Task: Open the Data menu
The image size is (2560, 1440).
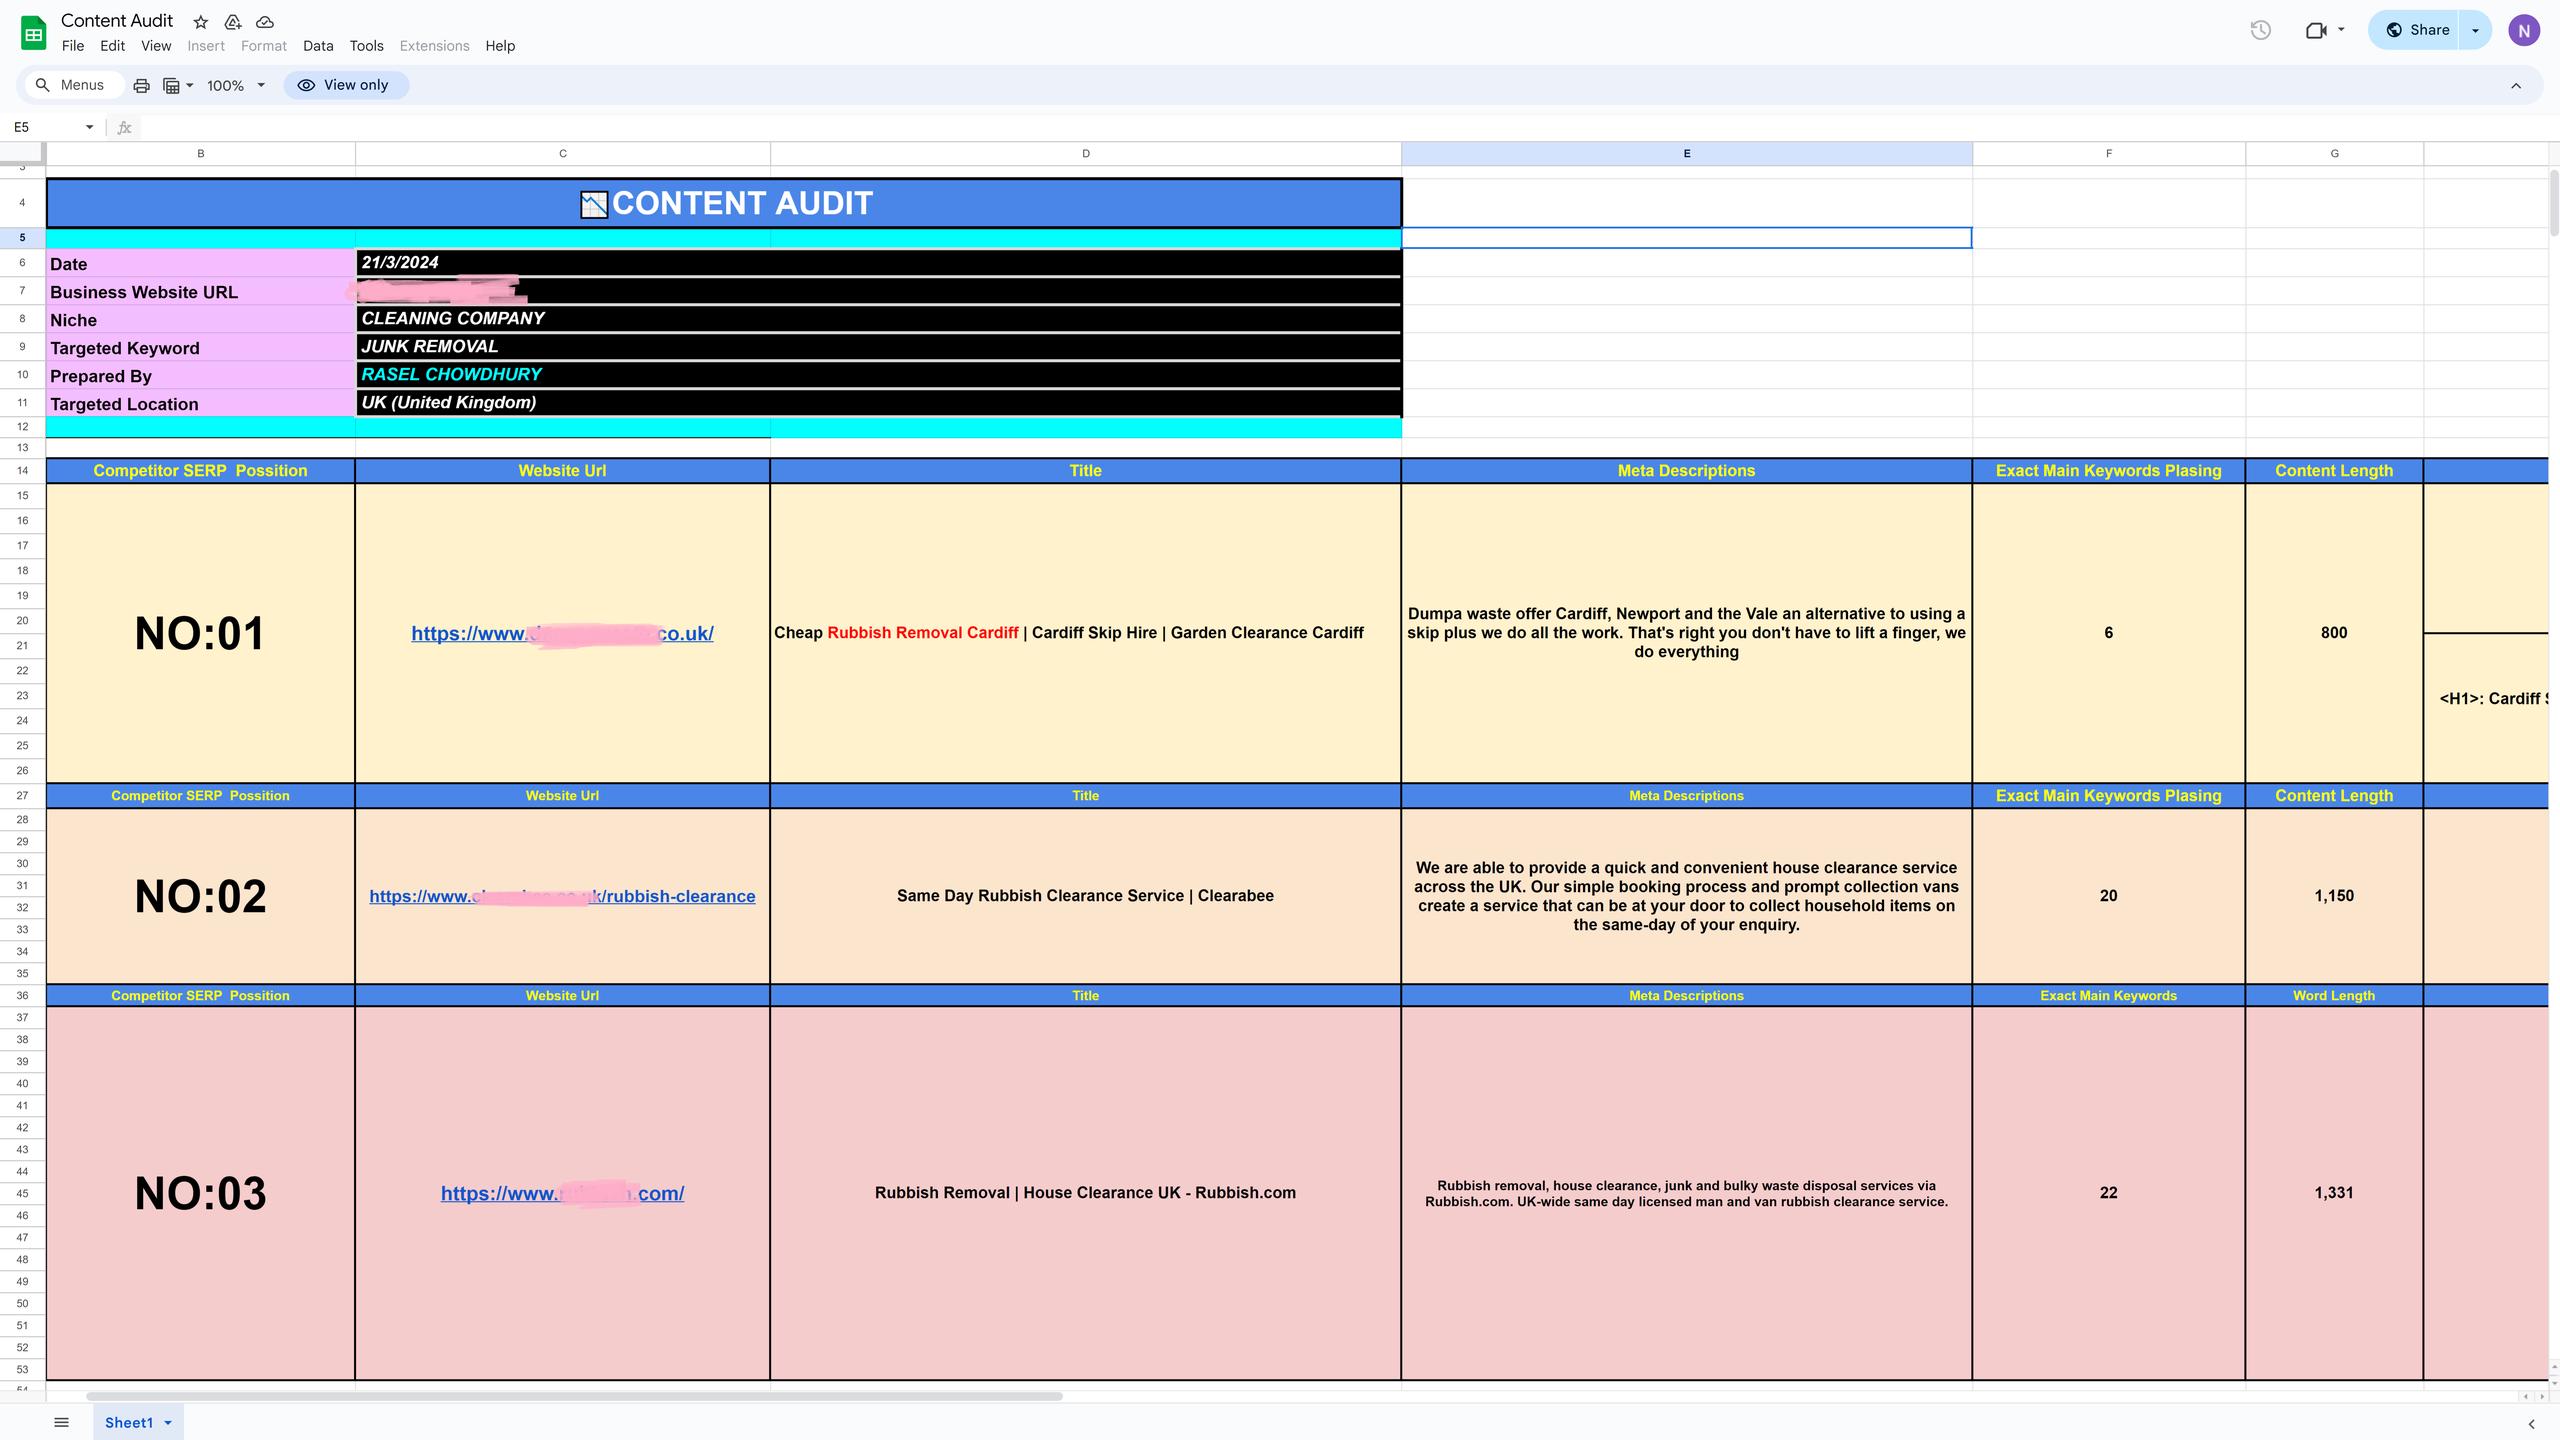Action: [318, 46]
